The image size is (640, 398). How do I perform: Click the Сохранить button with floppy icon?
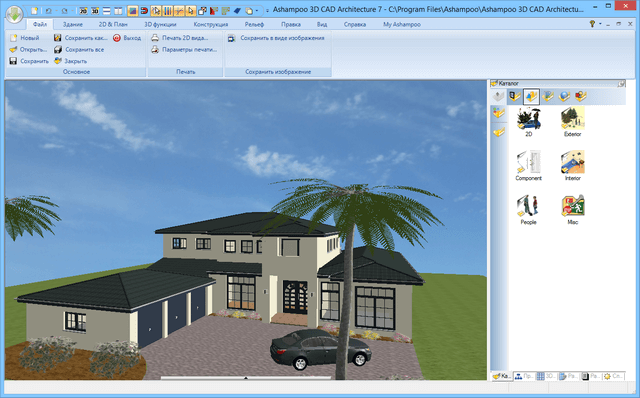(29, 61)
